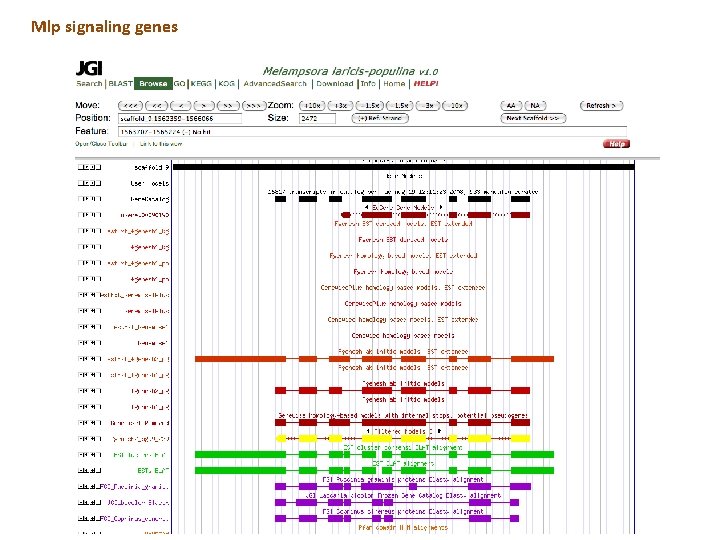This screenshot has height=540, width=720.
Task: Click the green EST BLAT track label
Action: 153,470
